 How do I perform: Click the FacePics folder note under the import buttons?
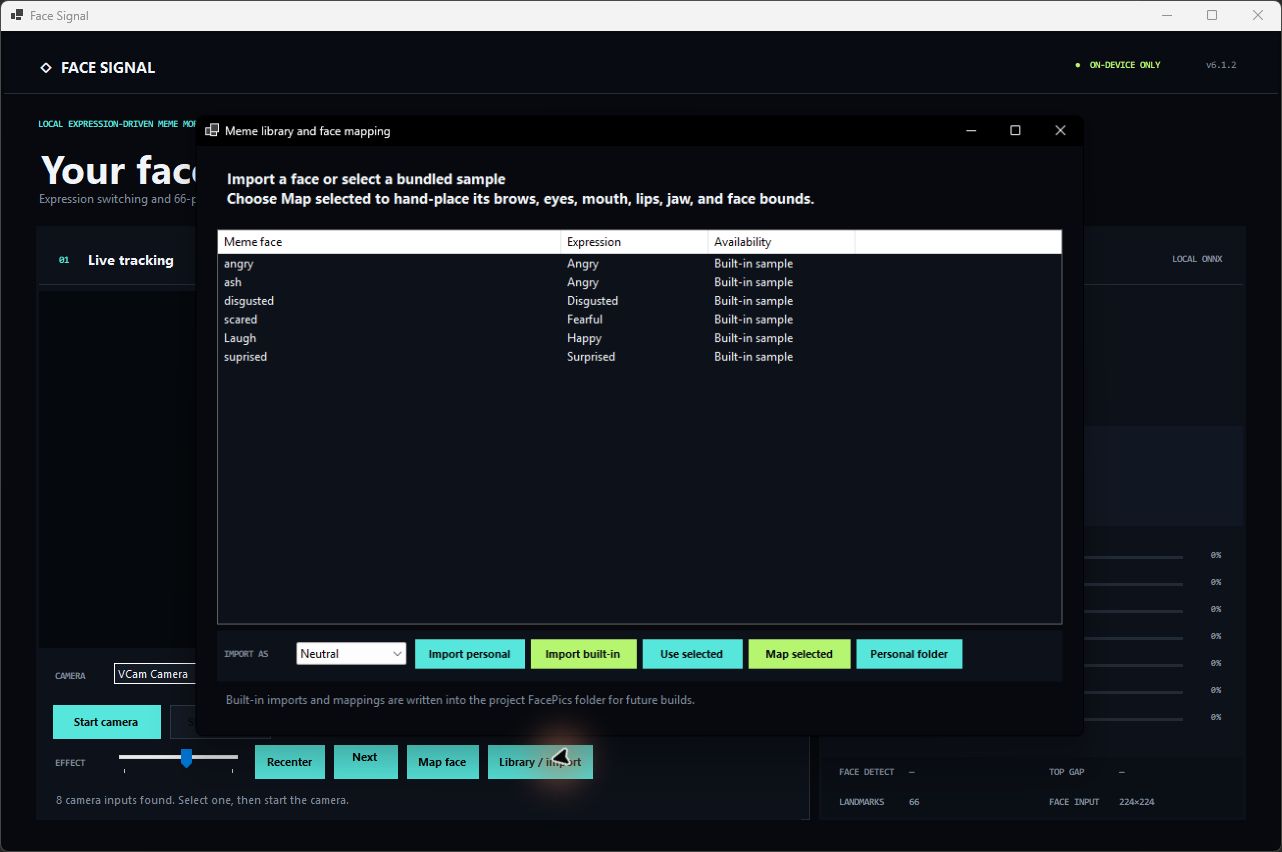click(x=460, y=700)
